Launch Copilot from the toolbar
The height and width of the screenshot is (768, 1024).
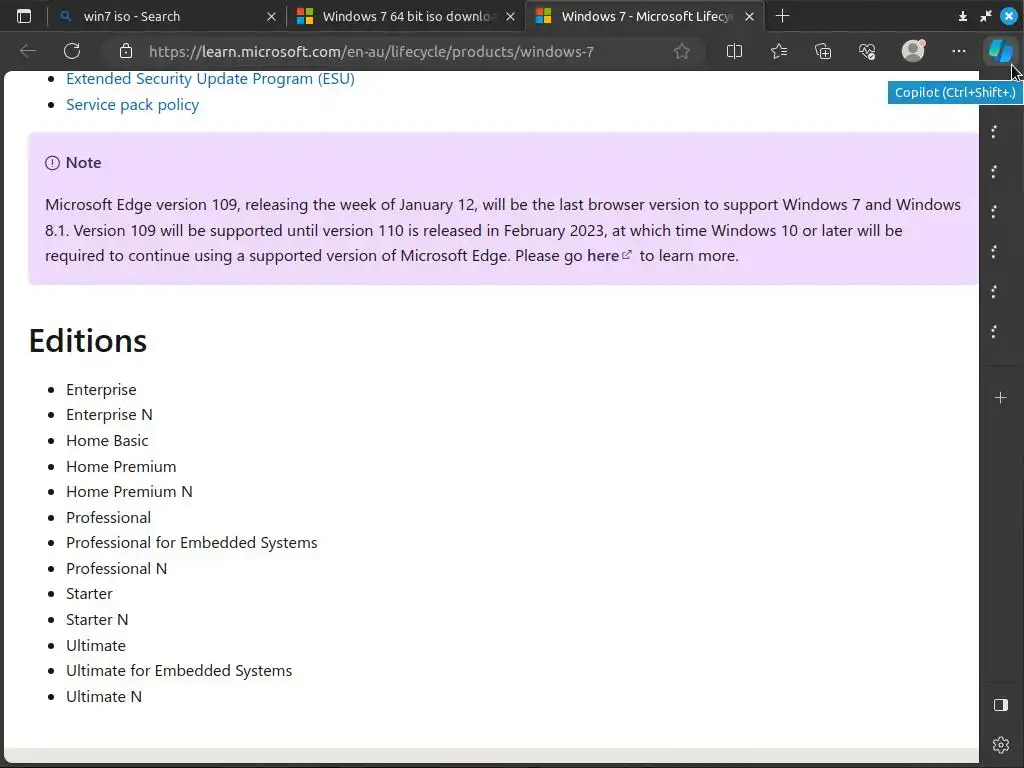(1000, 50)
